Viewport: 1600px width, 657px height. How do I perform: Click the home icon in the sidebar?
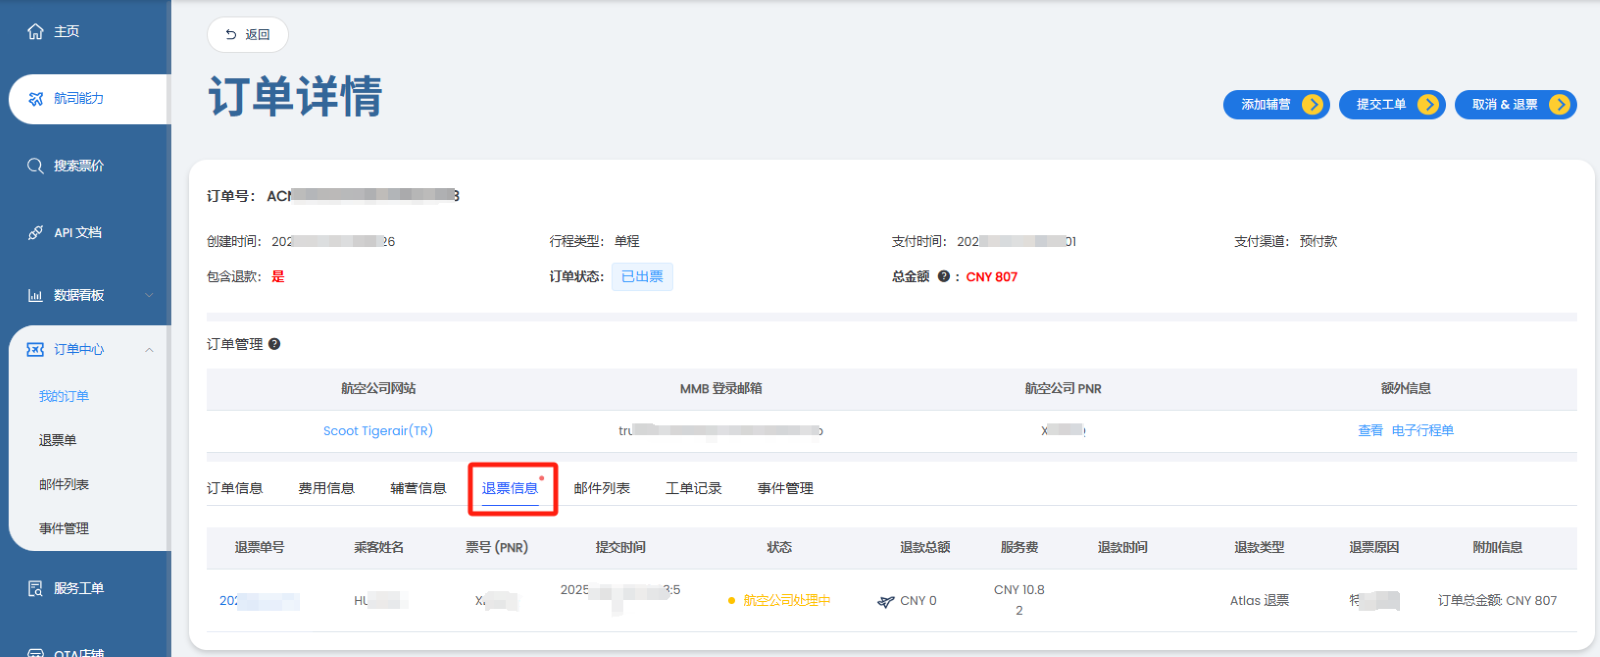click(x=35, y=32)
